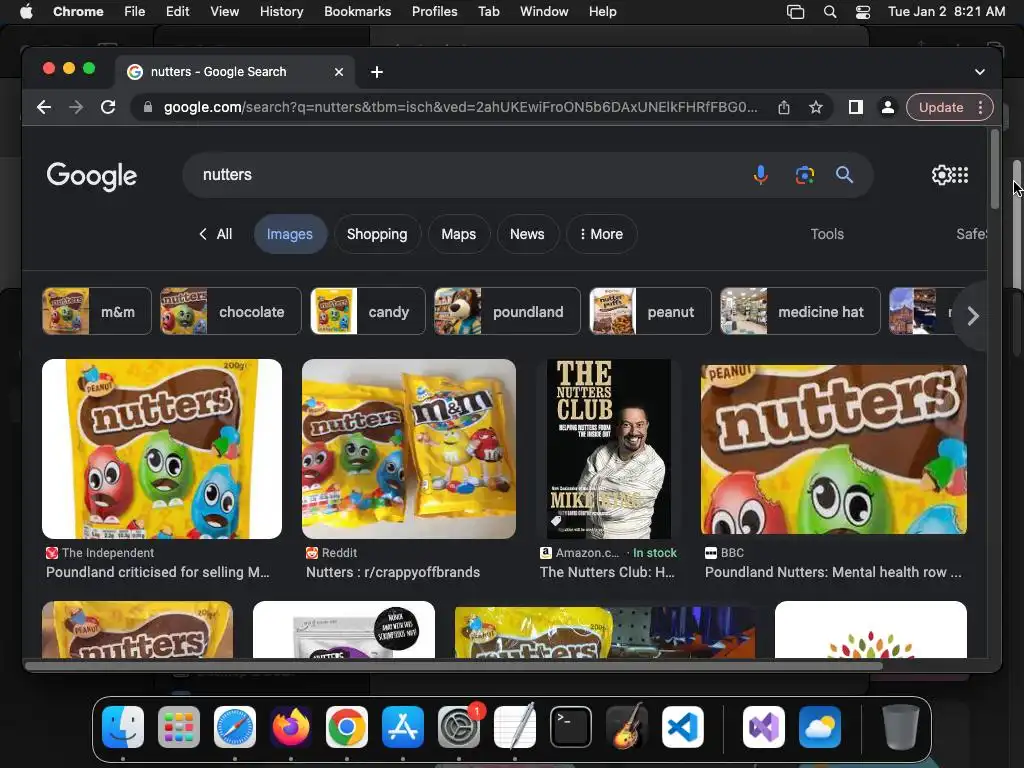Click the page vertical scrollbar
The height and width of the screenshot is (768, 1024).
tap(995, 169)
